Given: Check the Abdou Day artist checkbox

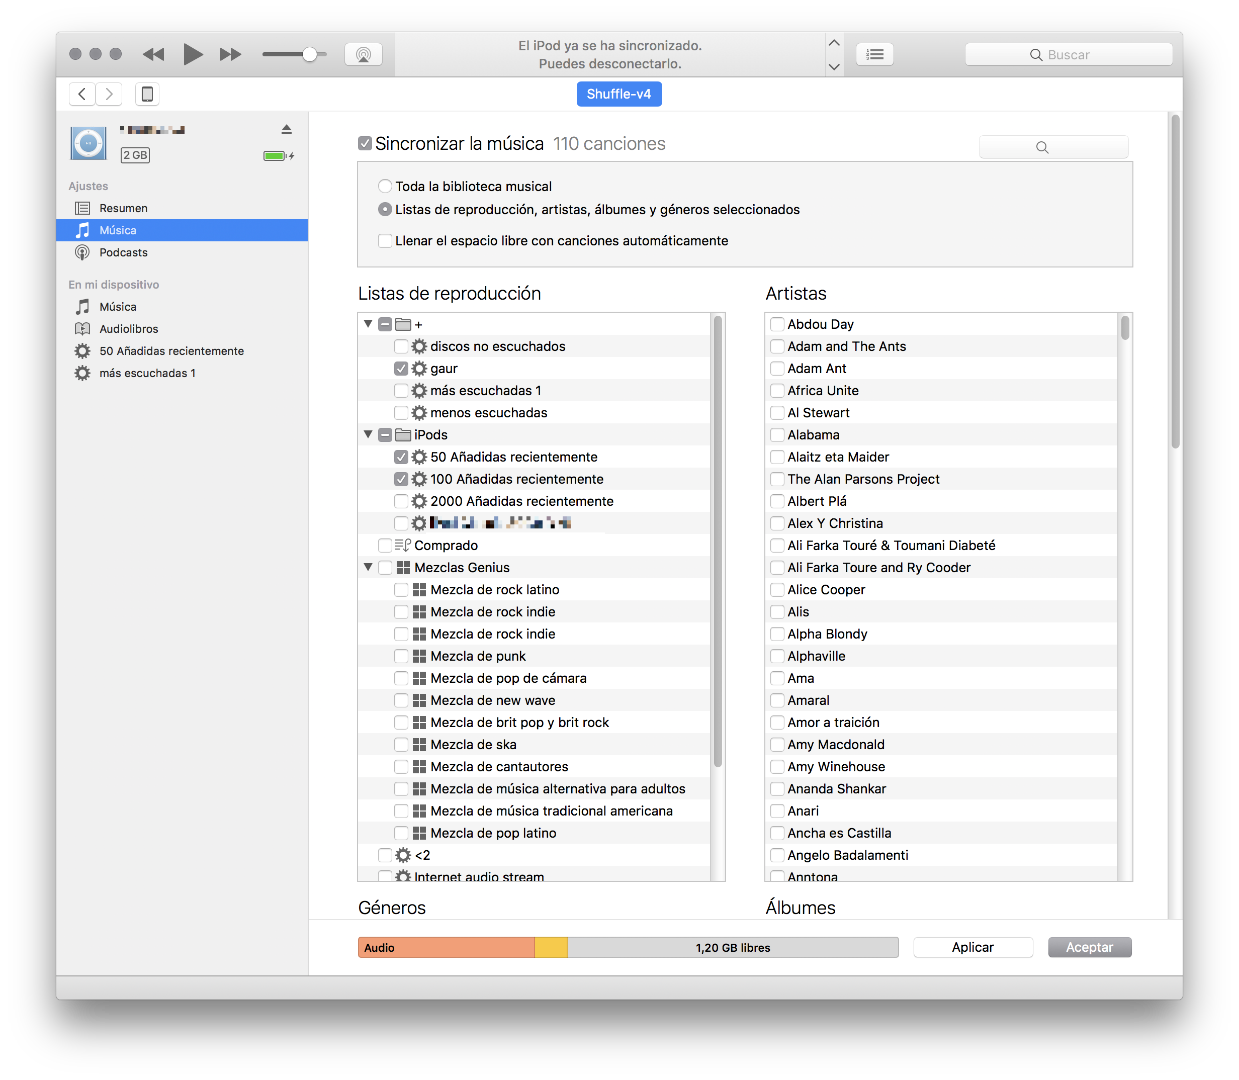Looking at the screenshot, I should [x=777, y=324].
